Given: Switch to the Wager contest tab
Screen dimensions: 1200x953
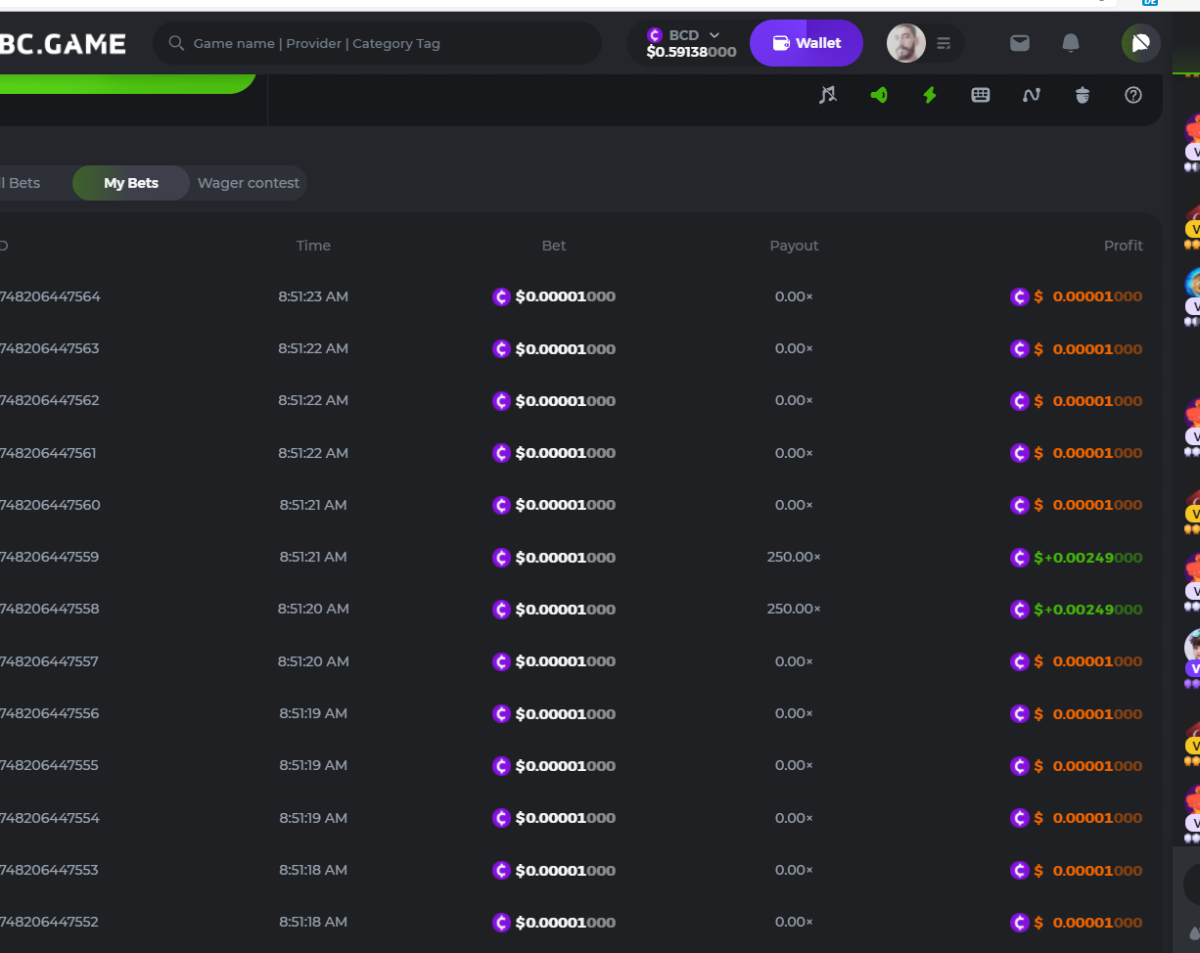Looking at the screenshot, I should pos(248,183).
